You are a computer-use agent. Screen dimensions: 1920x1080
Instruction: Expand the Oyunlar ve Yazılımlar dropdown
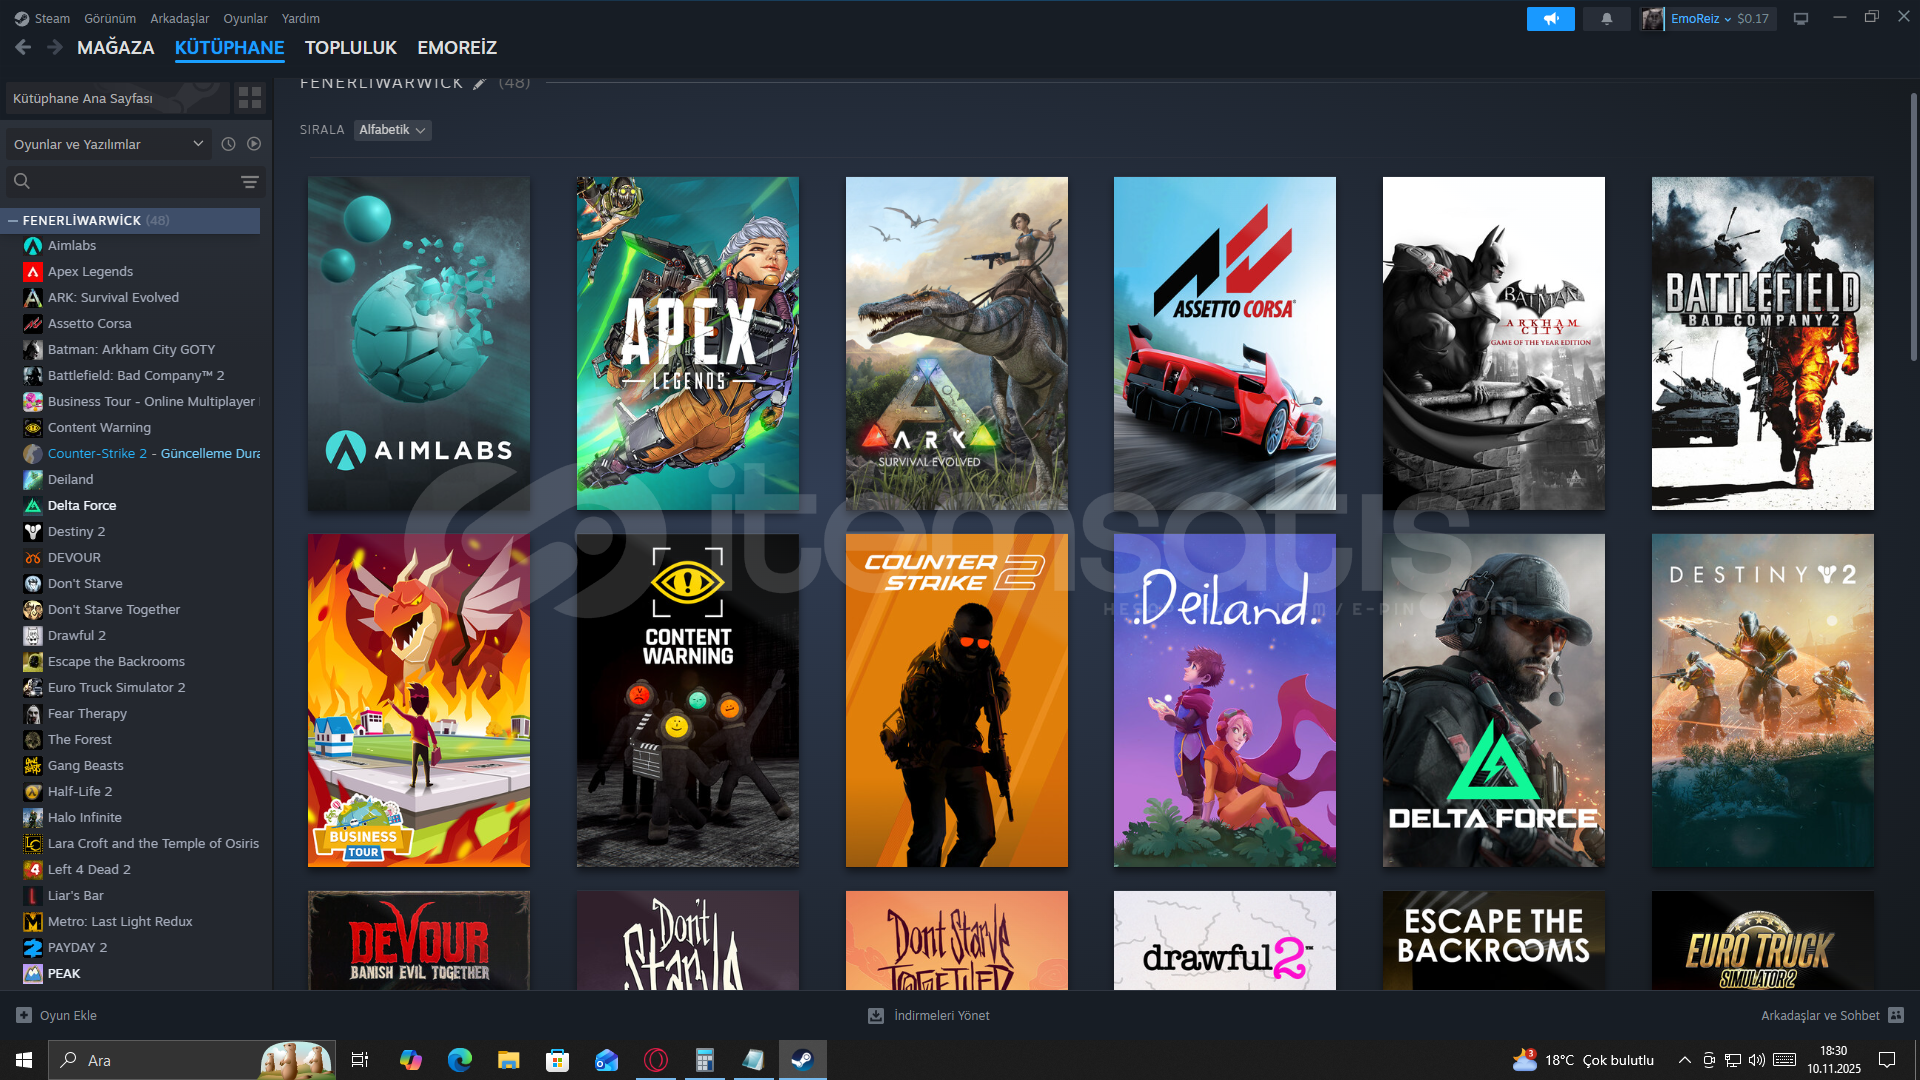108,144
